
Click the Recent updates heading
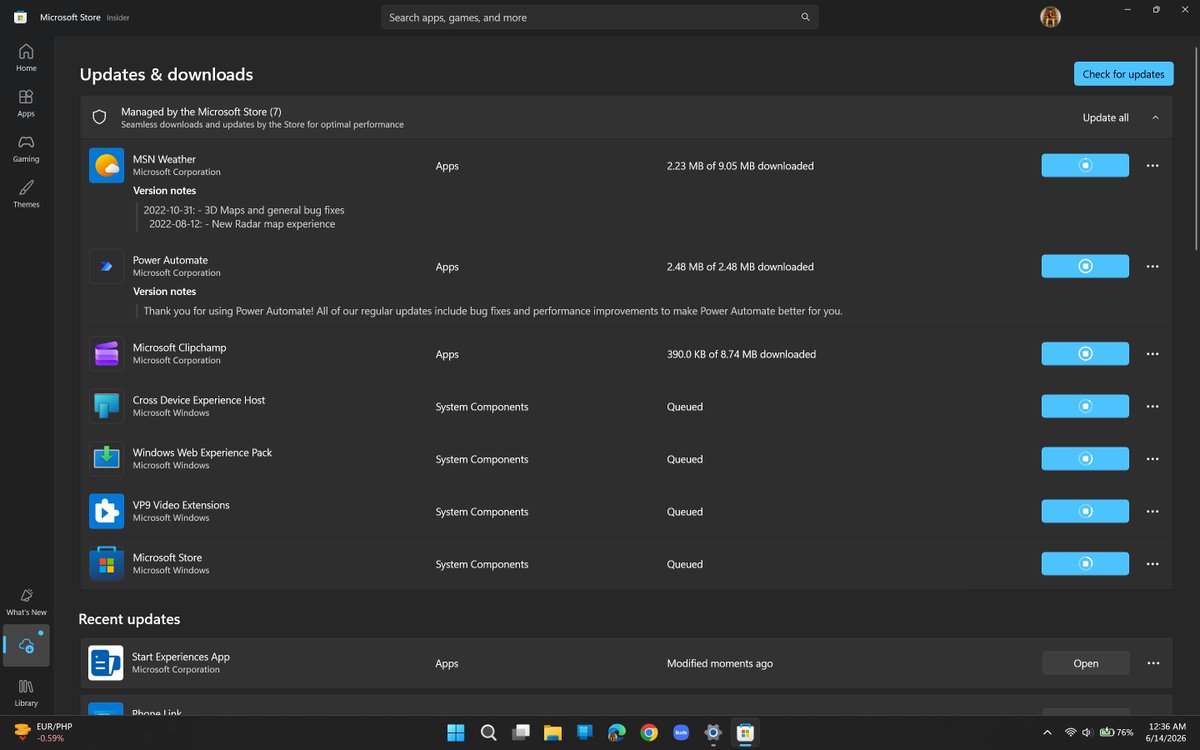point(129,619)
